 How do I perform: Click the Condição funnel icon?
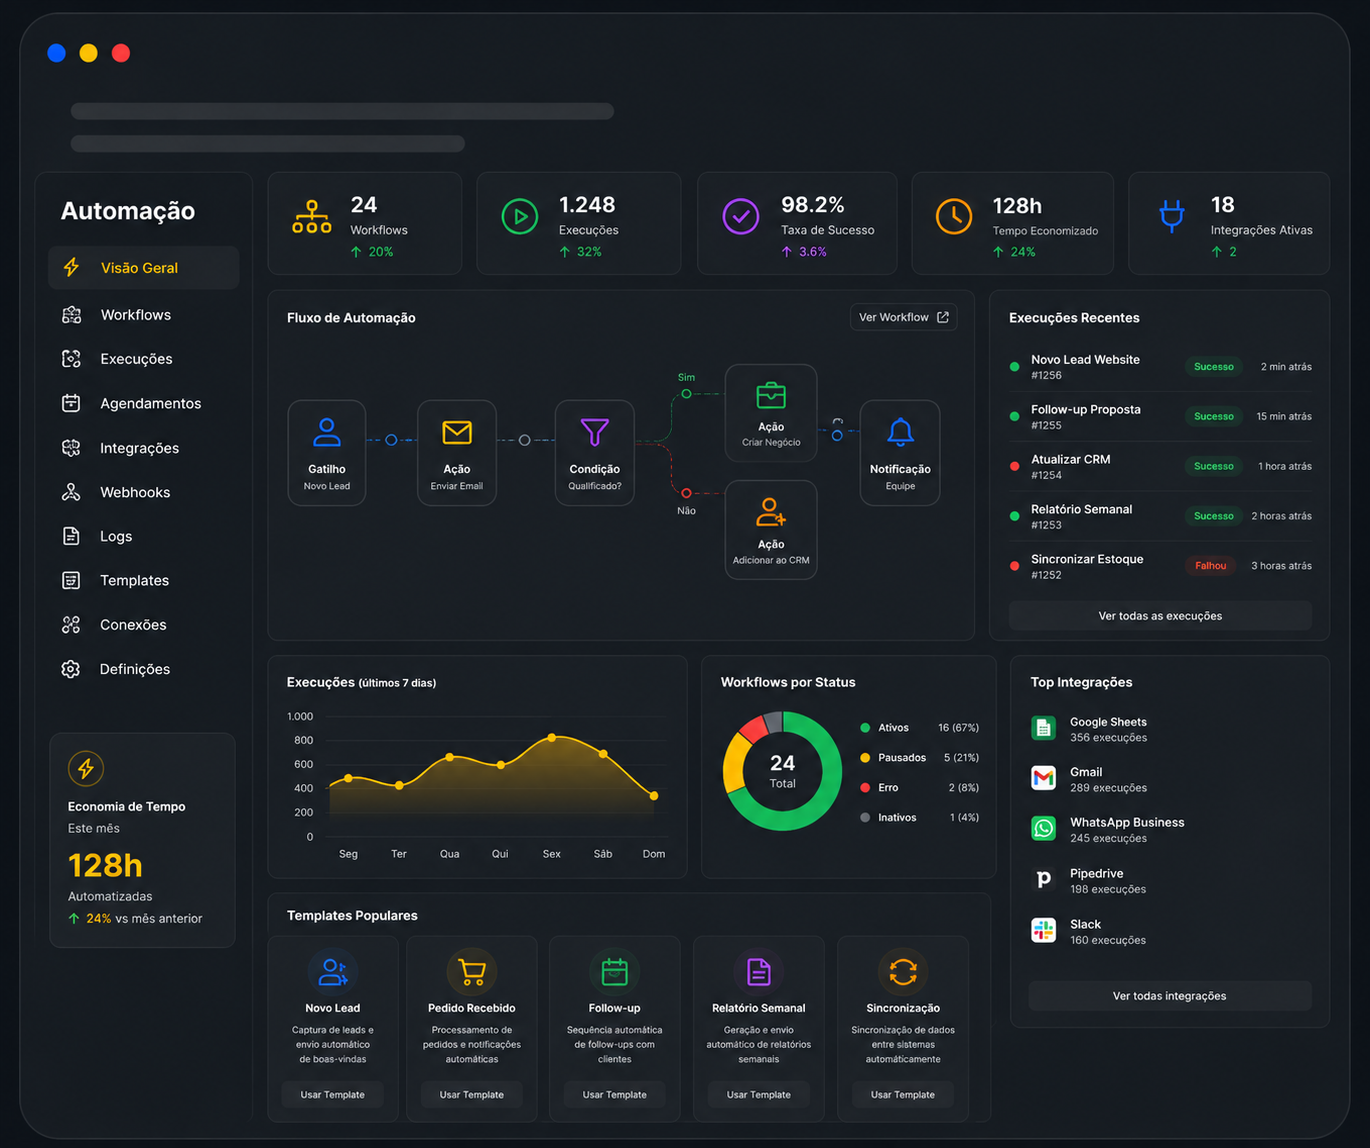594,432
